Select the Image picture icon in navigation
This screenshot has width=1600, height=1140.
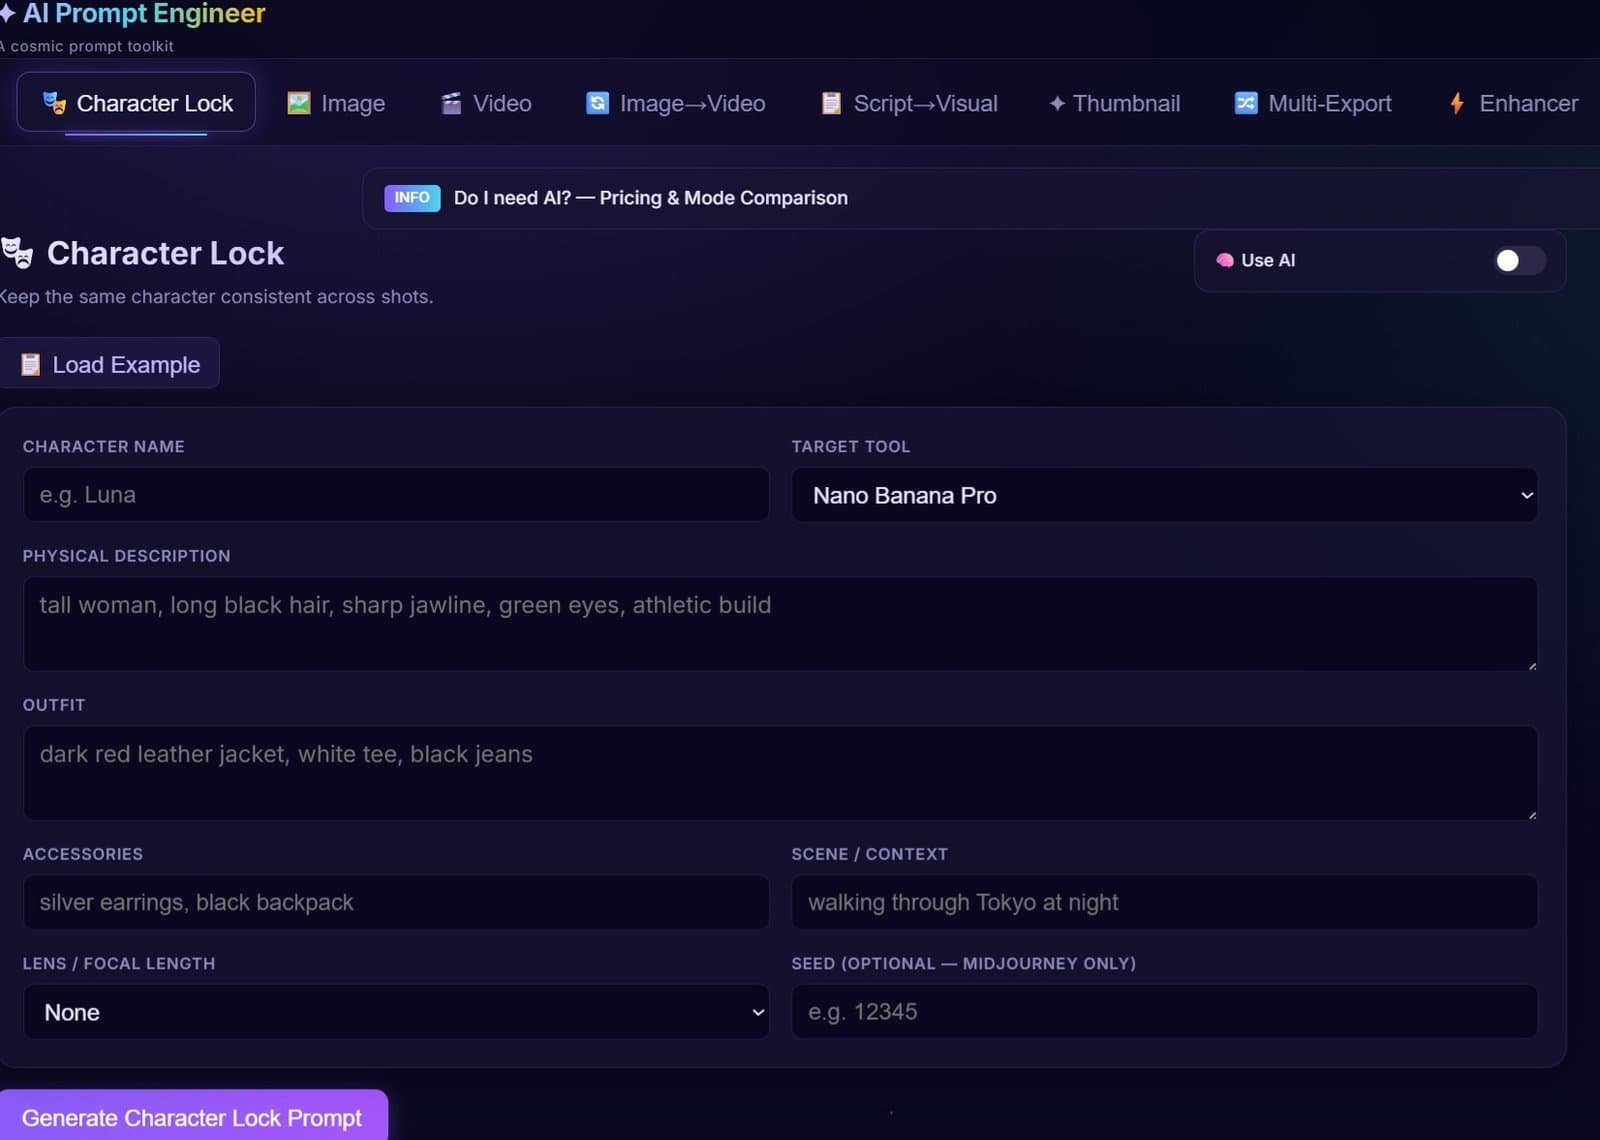click(298, 102)
